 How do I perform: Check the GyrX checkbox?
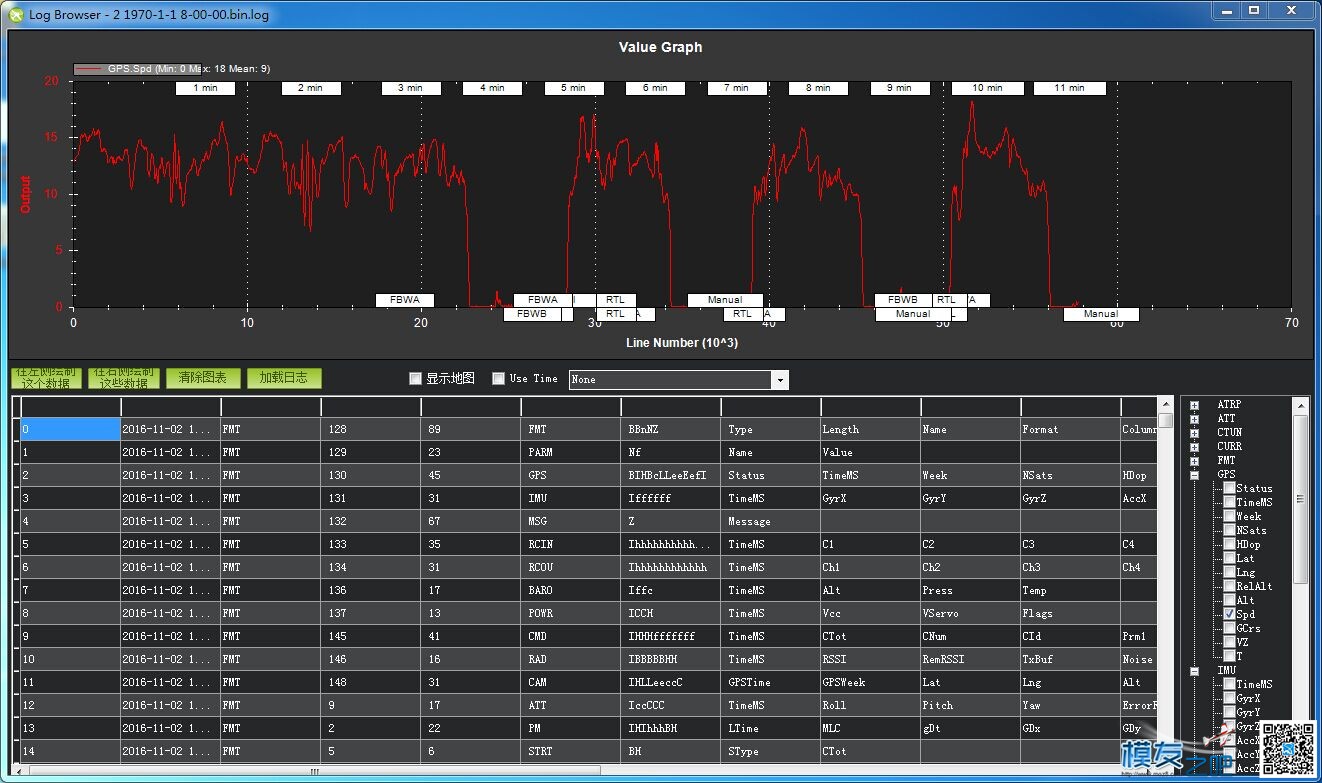(x=1229, y=698)
